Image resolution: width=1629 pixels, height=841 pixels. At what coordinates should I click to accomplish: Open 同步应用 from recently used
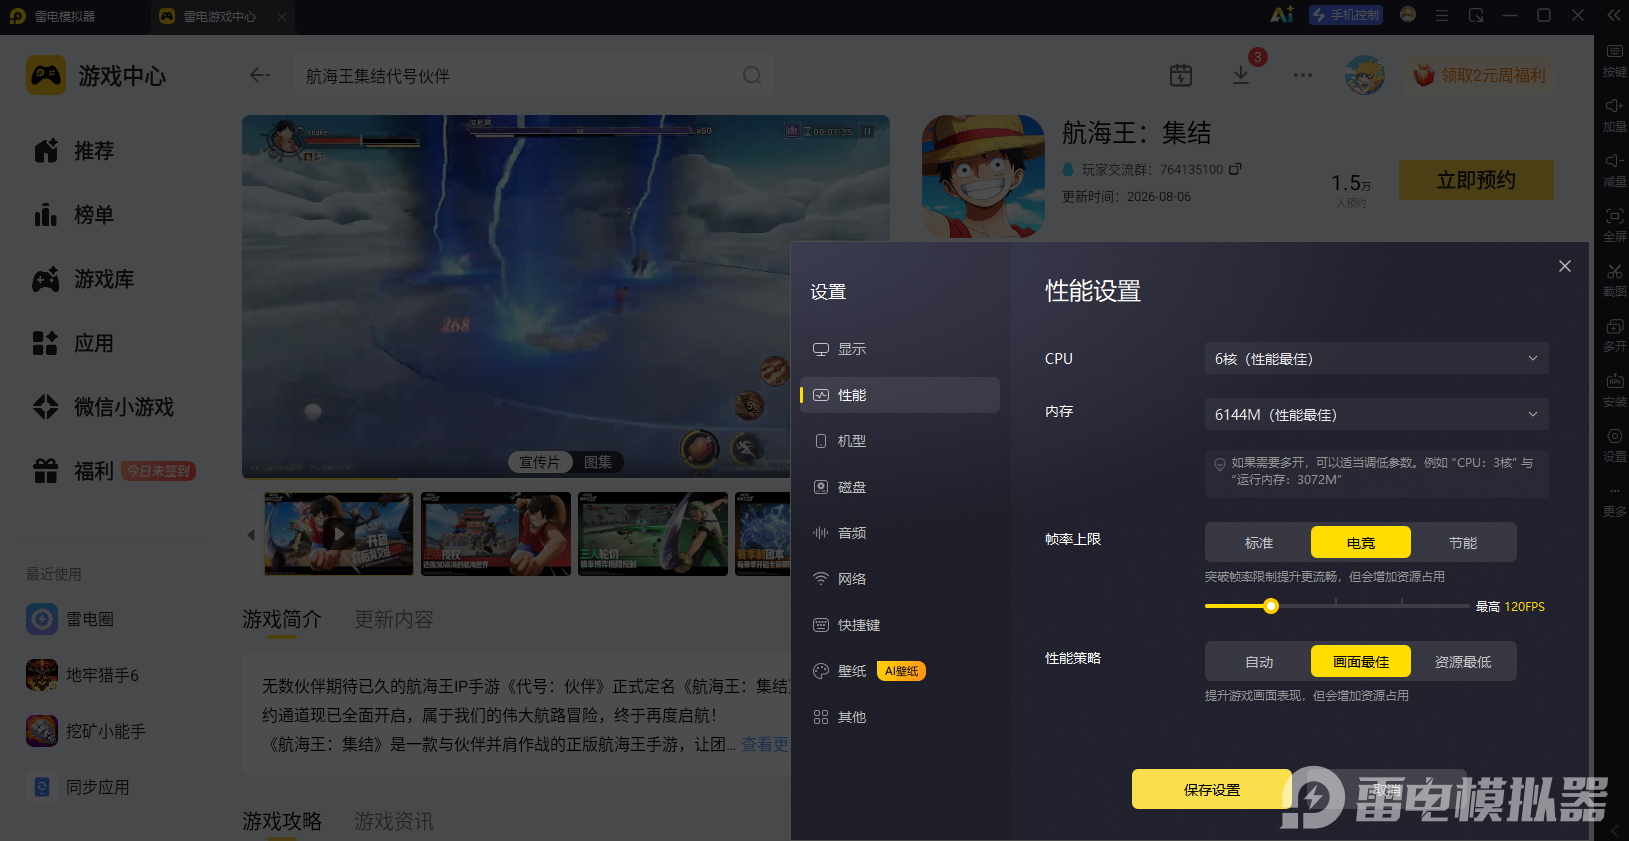pyautogui.click(x=78, y=787)
